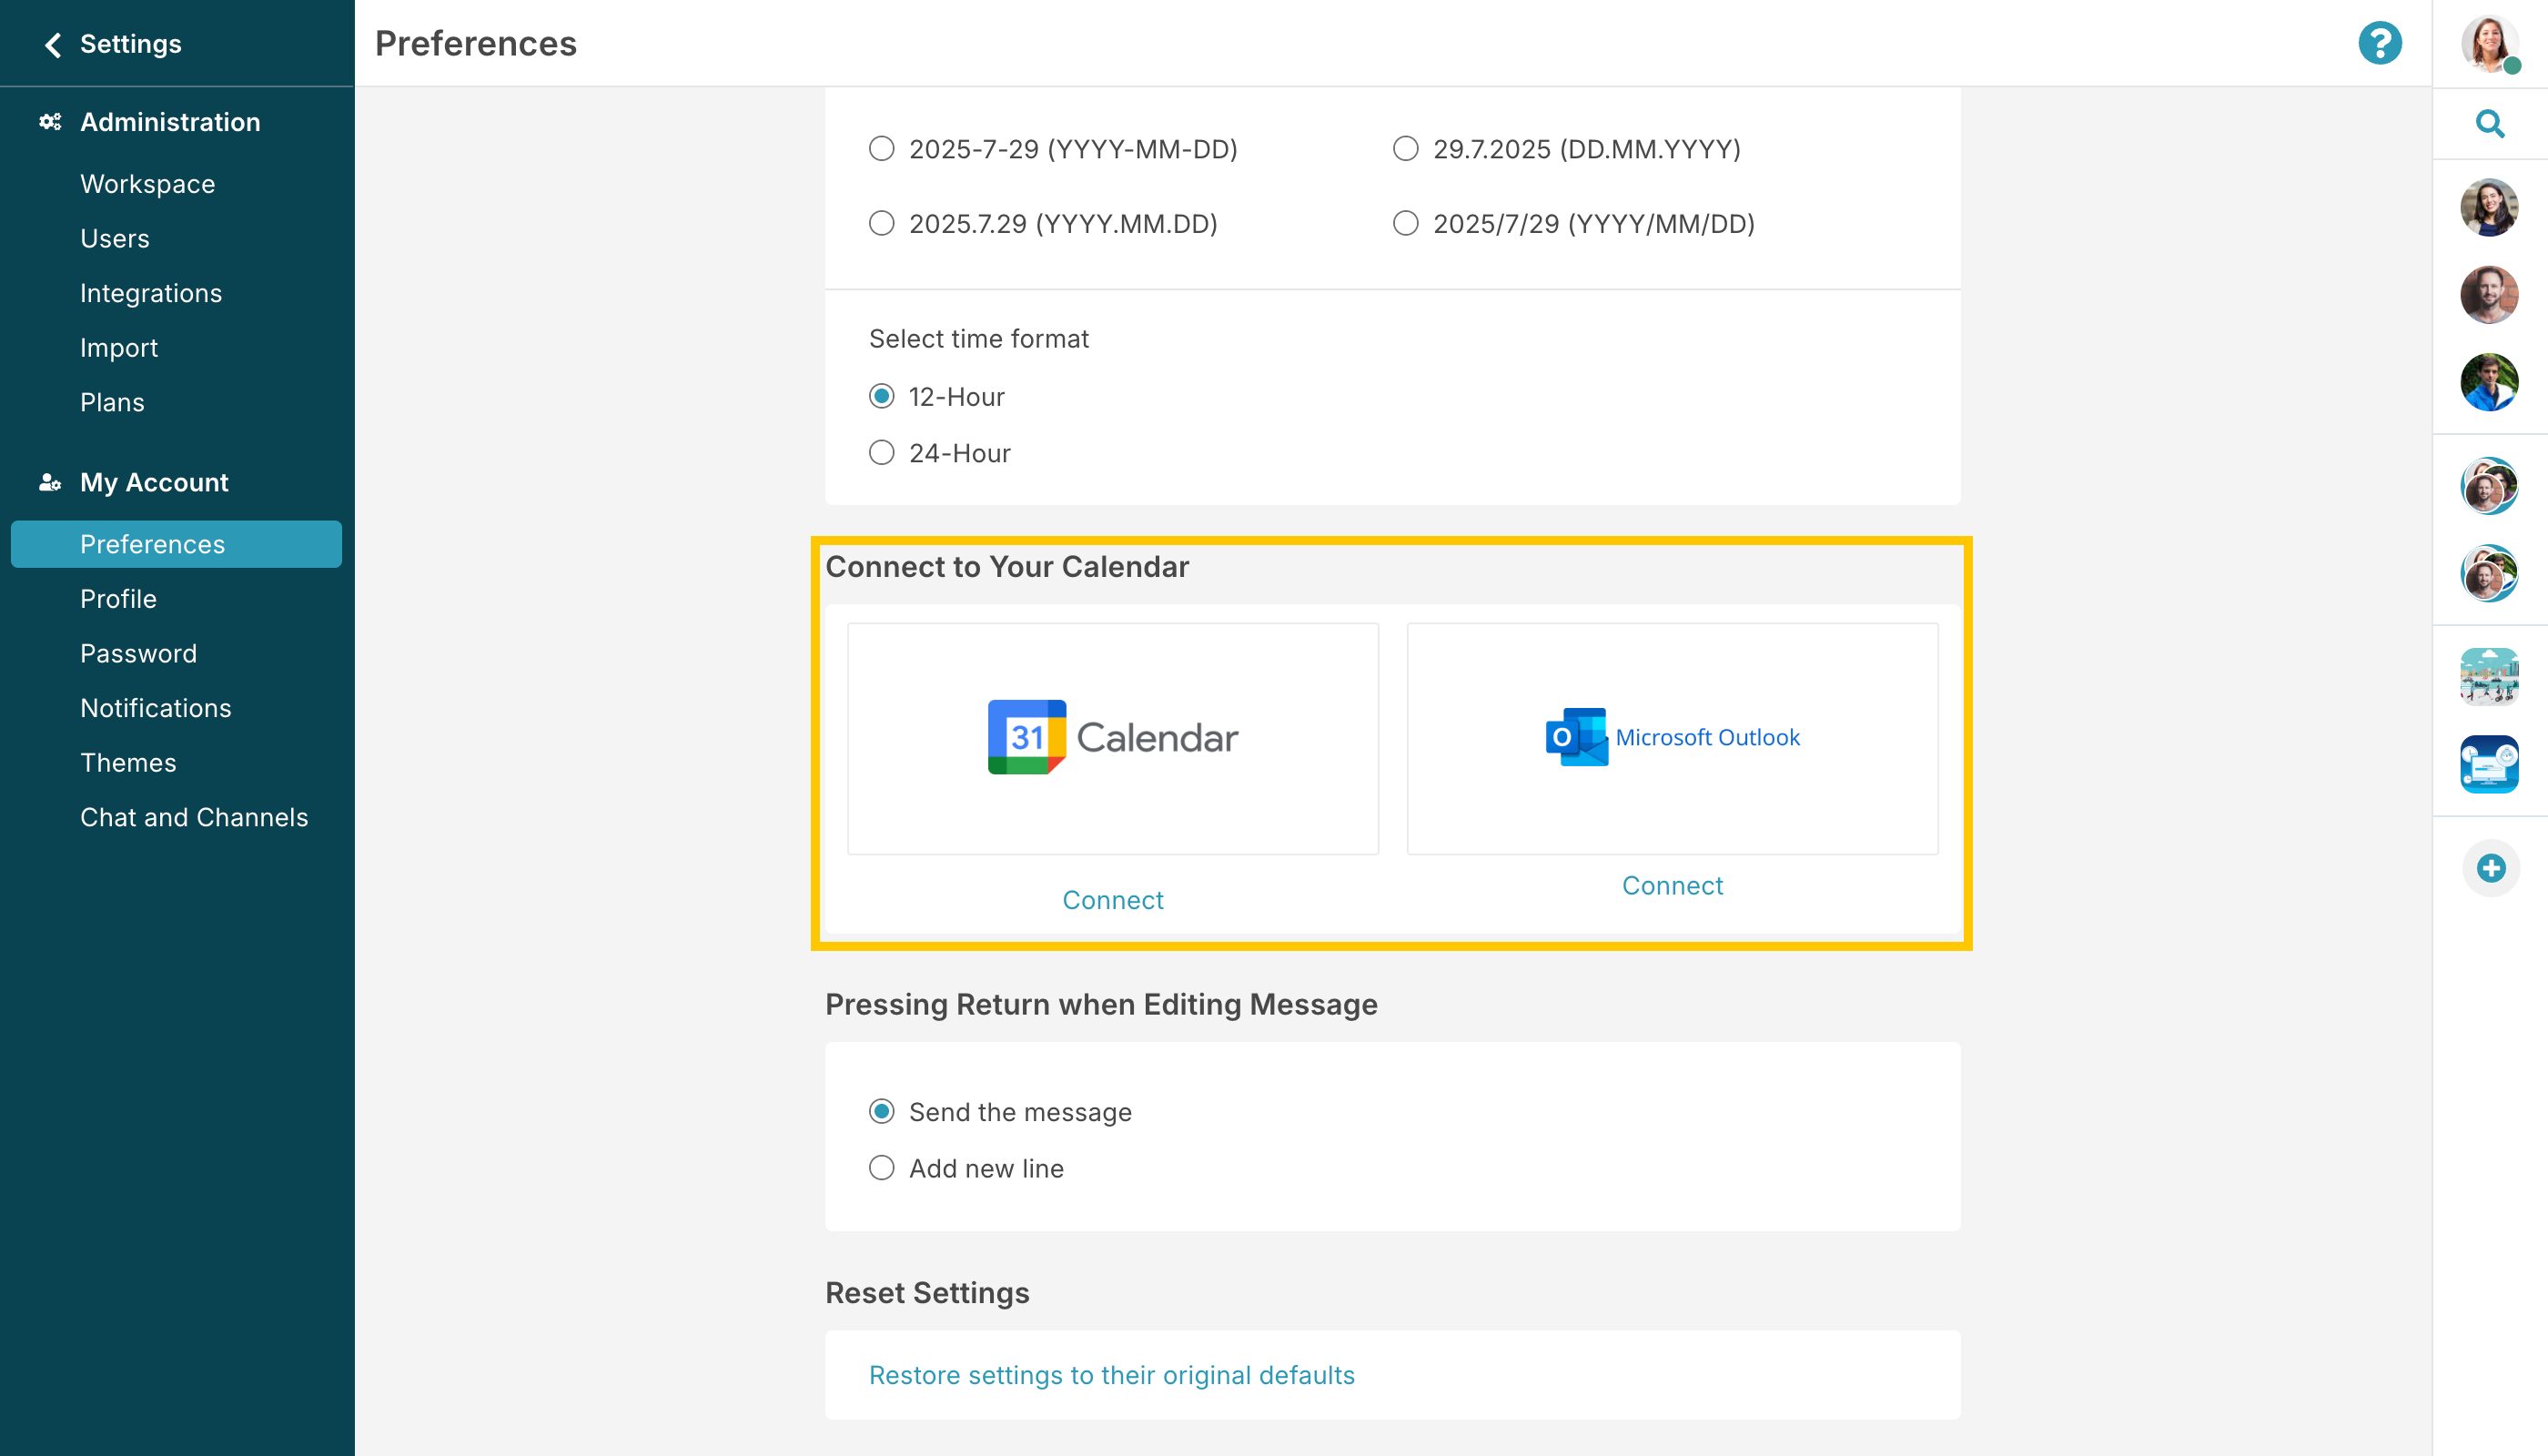2548x1456 pixels.
Task: Open Integrations in Administration section
Action: (x=151, y=293)
